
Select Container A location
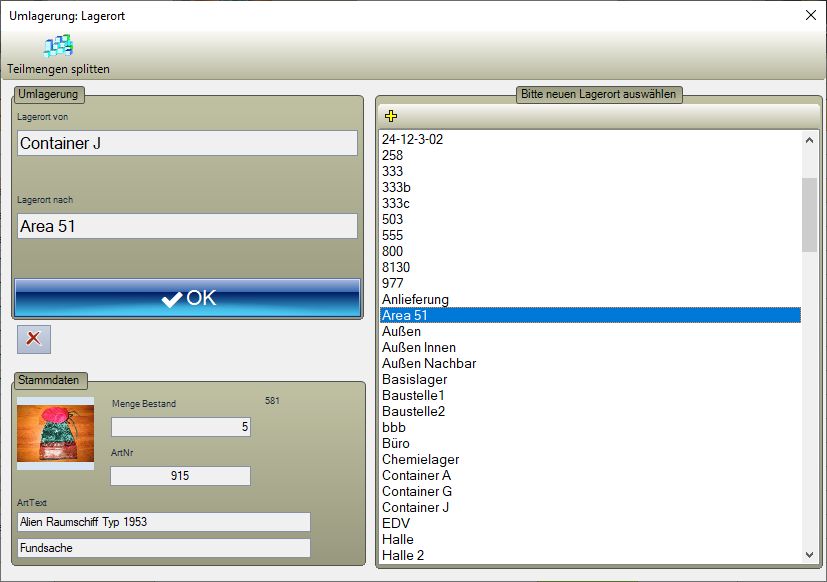tap(590, 475)
